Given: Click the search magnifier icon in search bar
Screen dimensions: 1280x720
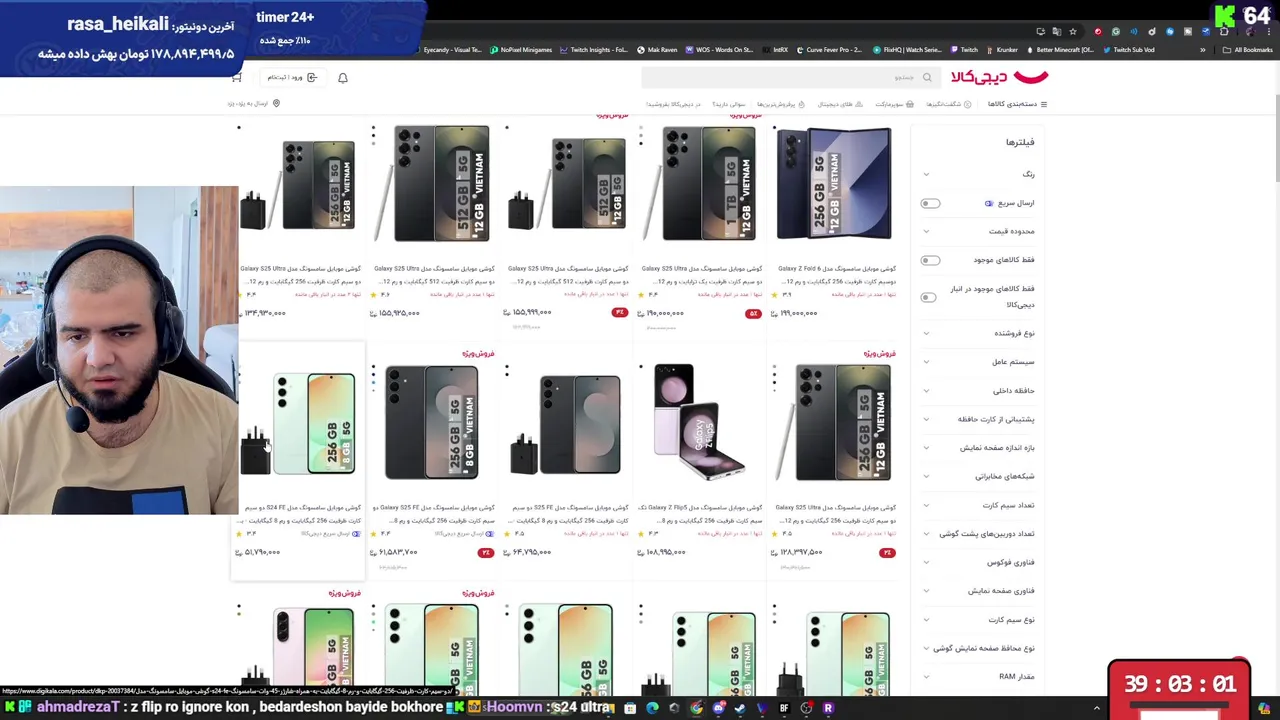Looking at the screenshot, I should point(927,77).
